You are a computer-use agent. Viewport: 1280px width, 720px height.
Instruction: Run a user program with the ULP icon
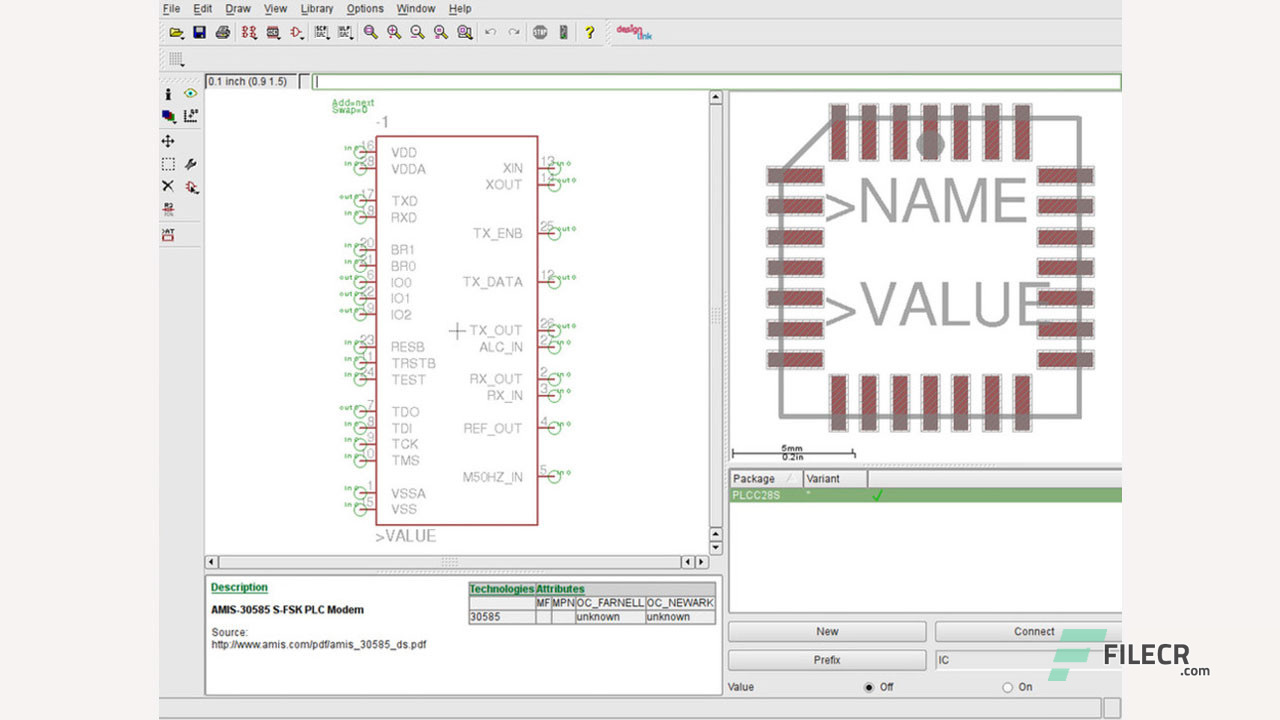point(346,32)
